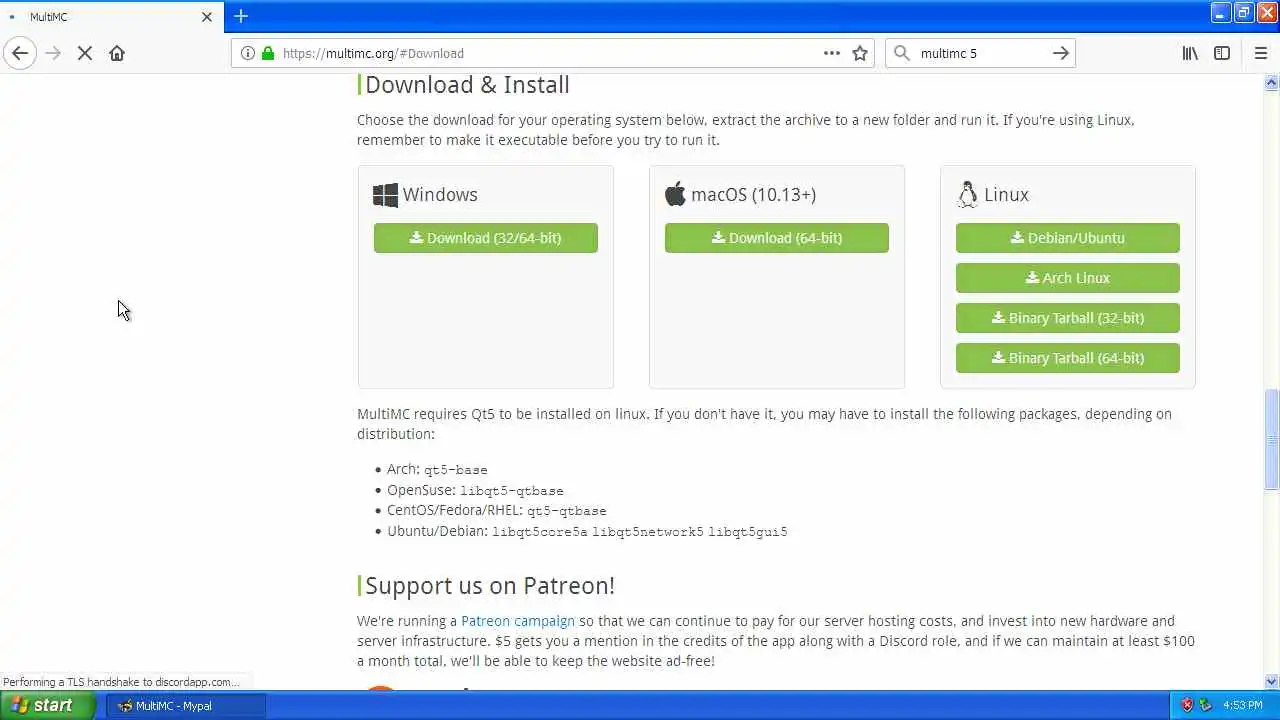1280x720 pixels.
Task: Minimize the browser window
Action: click(1221, 13)
